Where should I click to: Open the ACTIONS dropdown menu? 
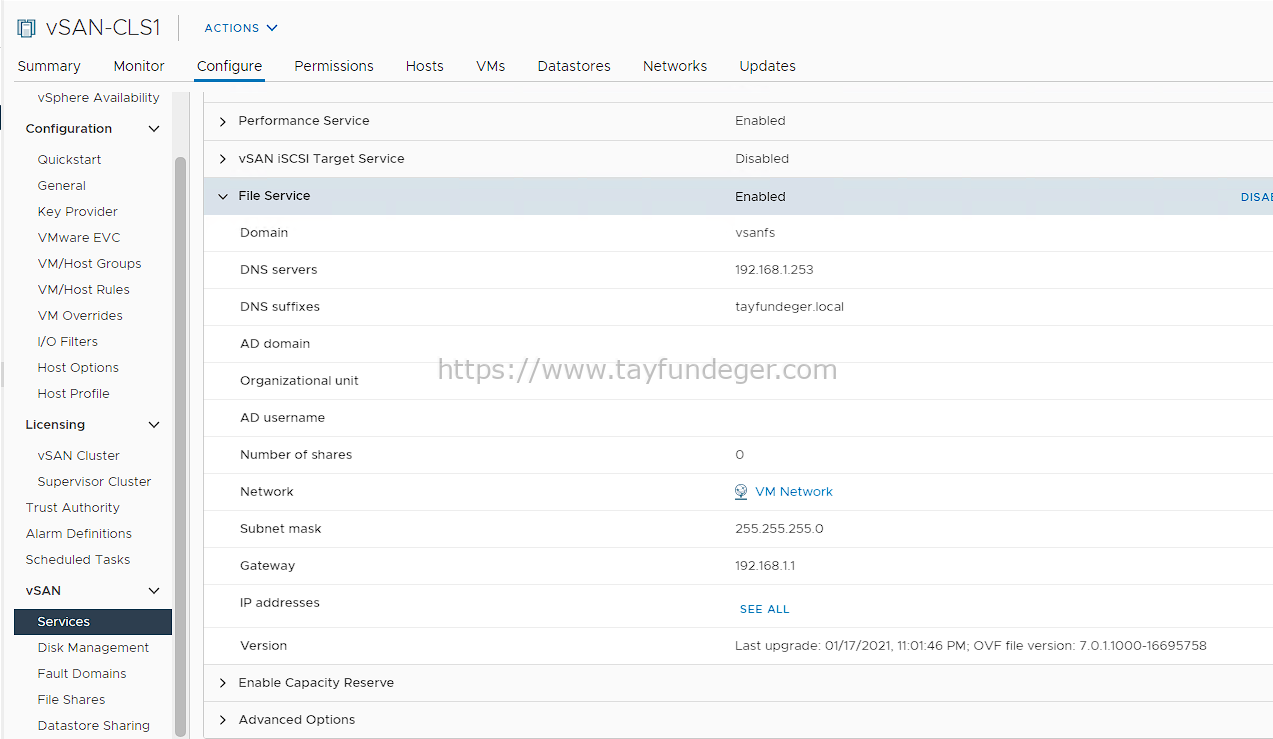[241, 28]
